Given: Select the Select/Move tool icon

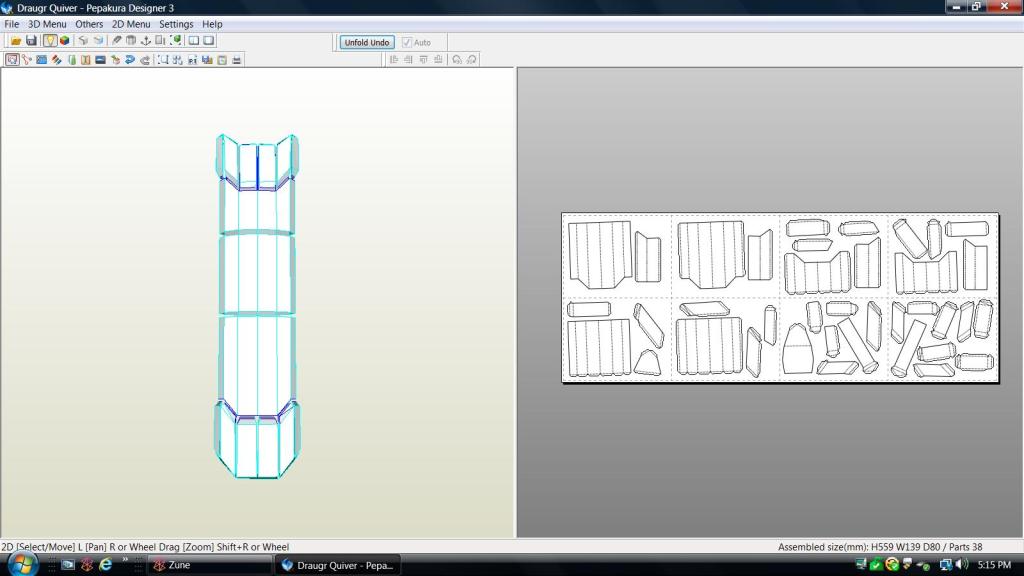Looking at the screenshot, I should (x=12, y=59).
